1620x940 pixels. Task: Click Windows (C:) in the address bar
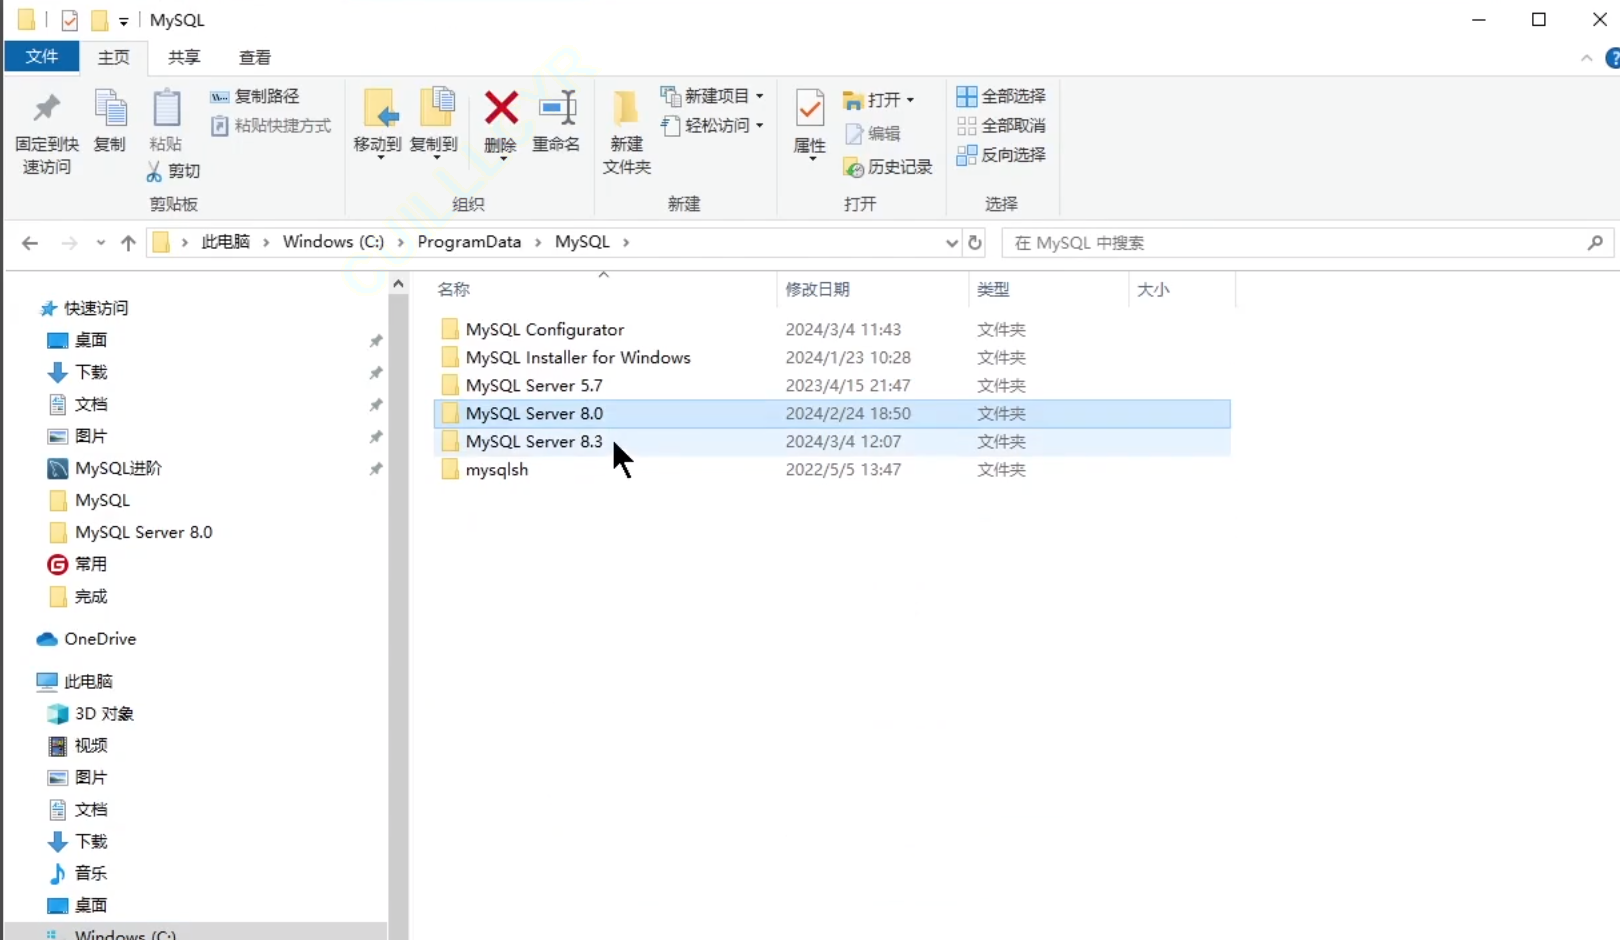click(x=333, y=242)
